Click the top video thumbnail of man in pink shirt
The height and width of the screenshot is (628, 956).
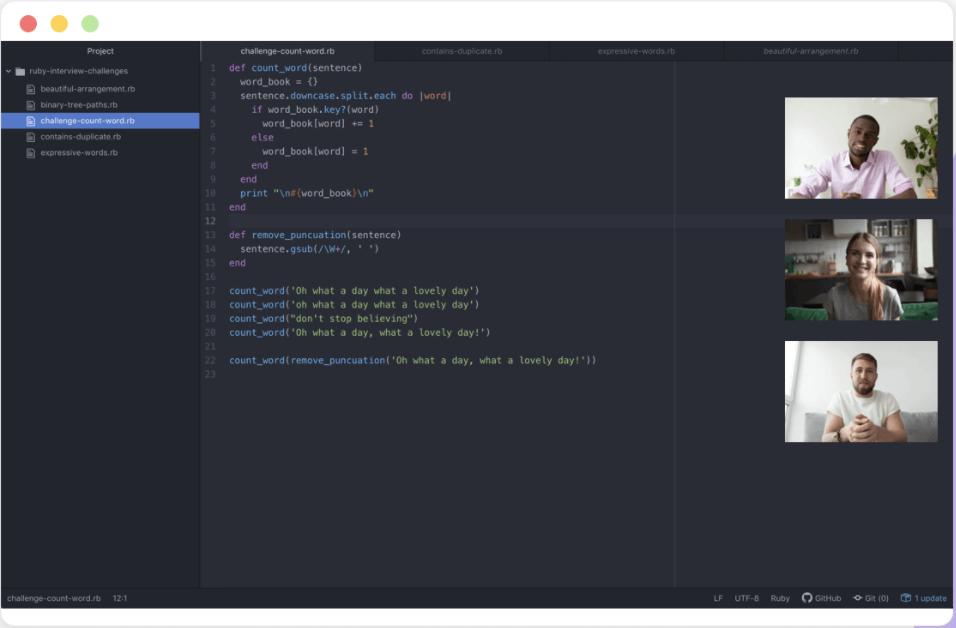pos(861,148)
